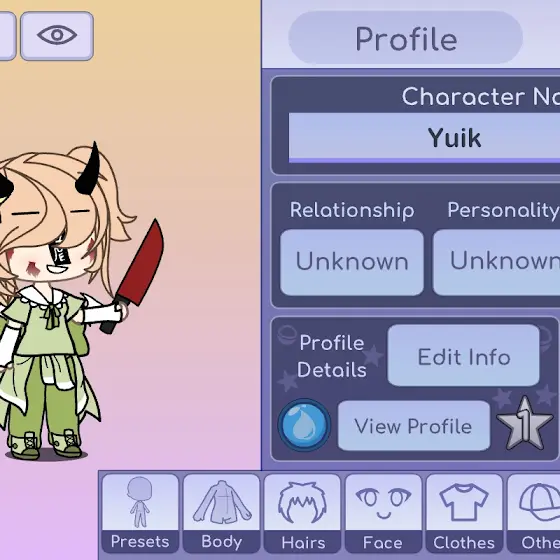Open the Clothes t-shirt category
Screen dimensions: 560x560
coord(464,513)
